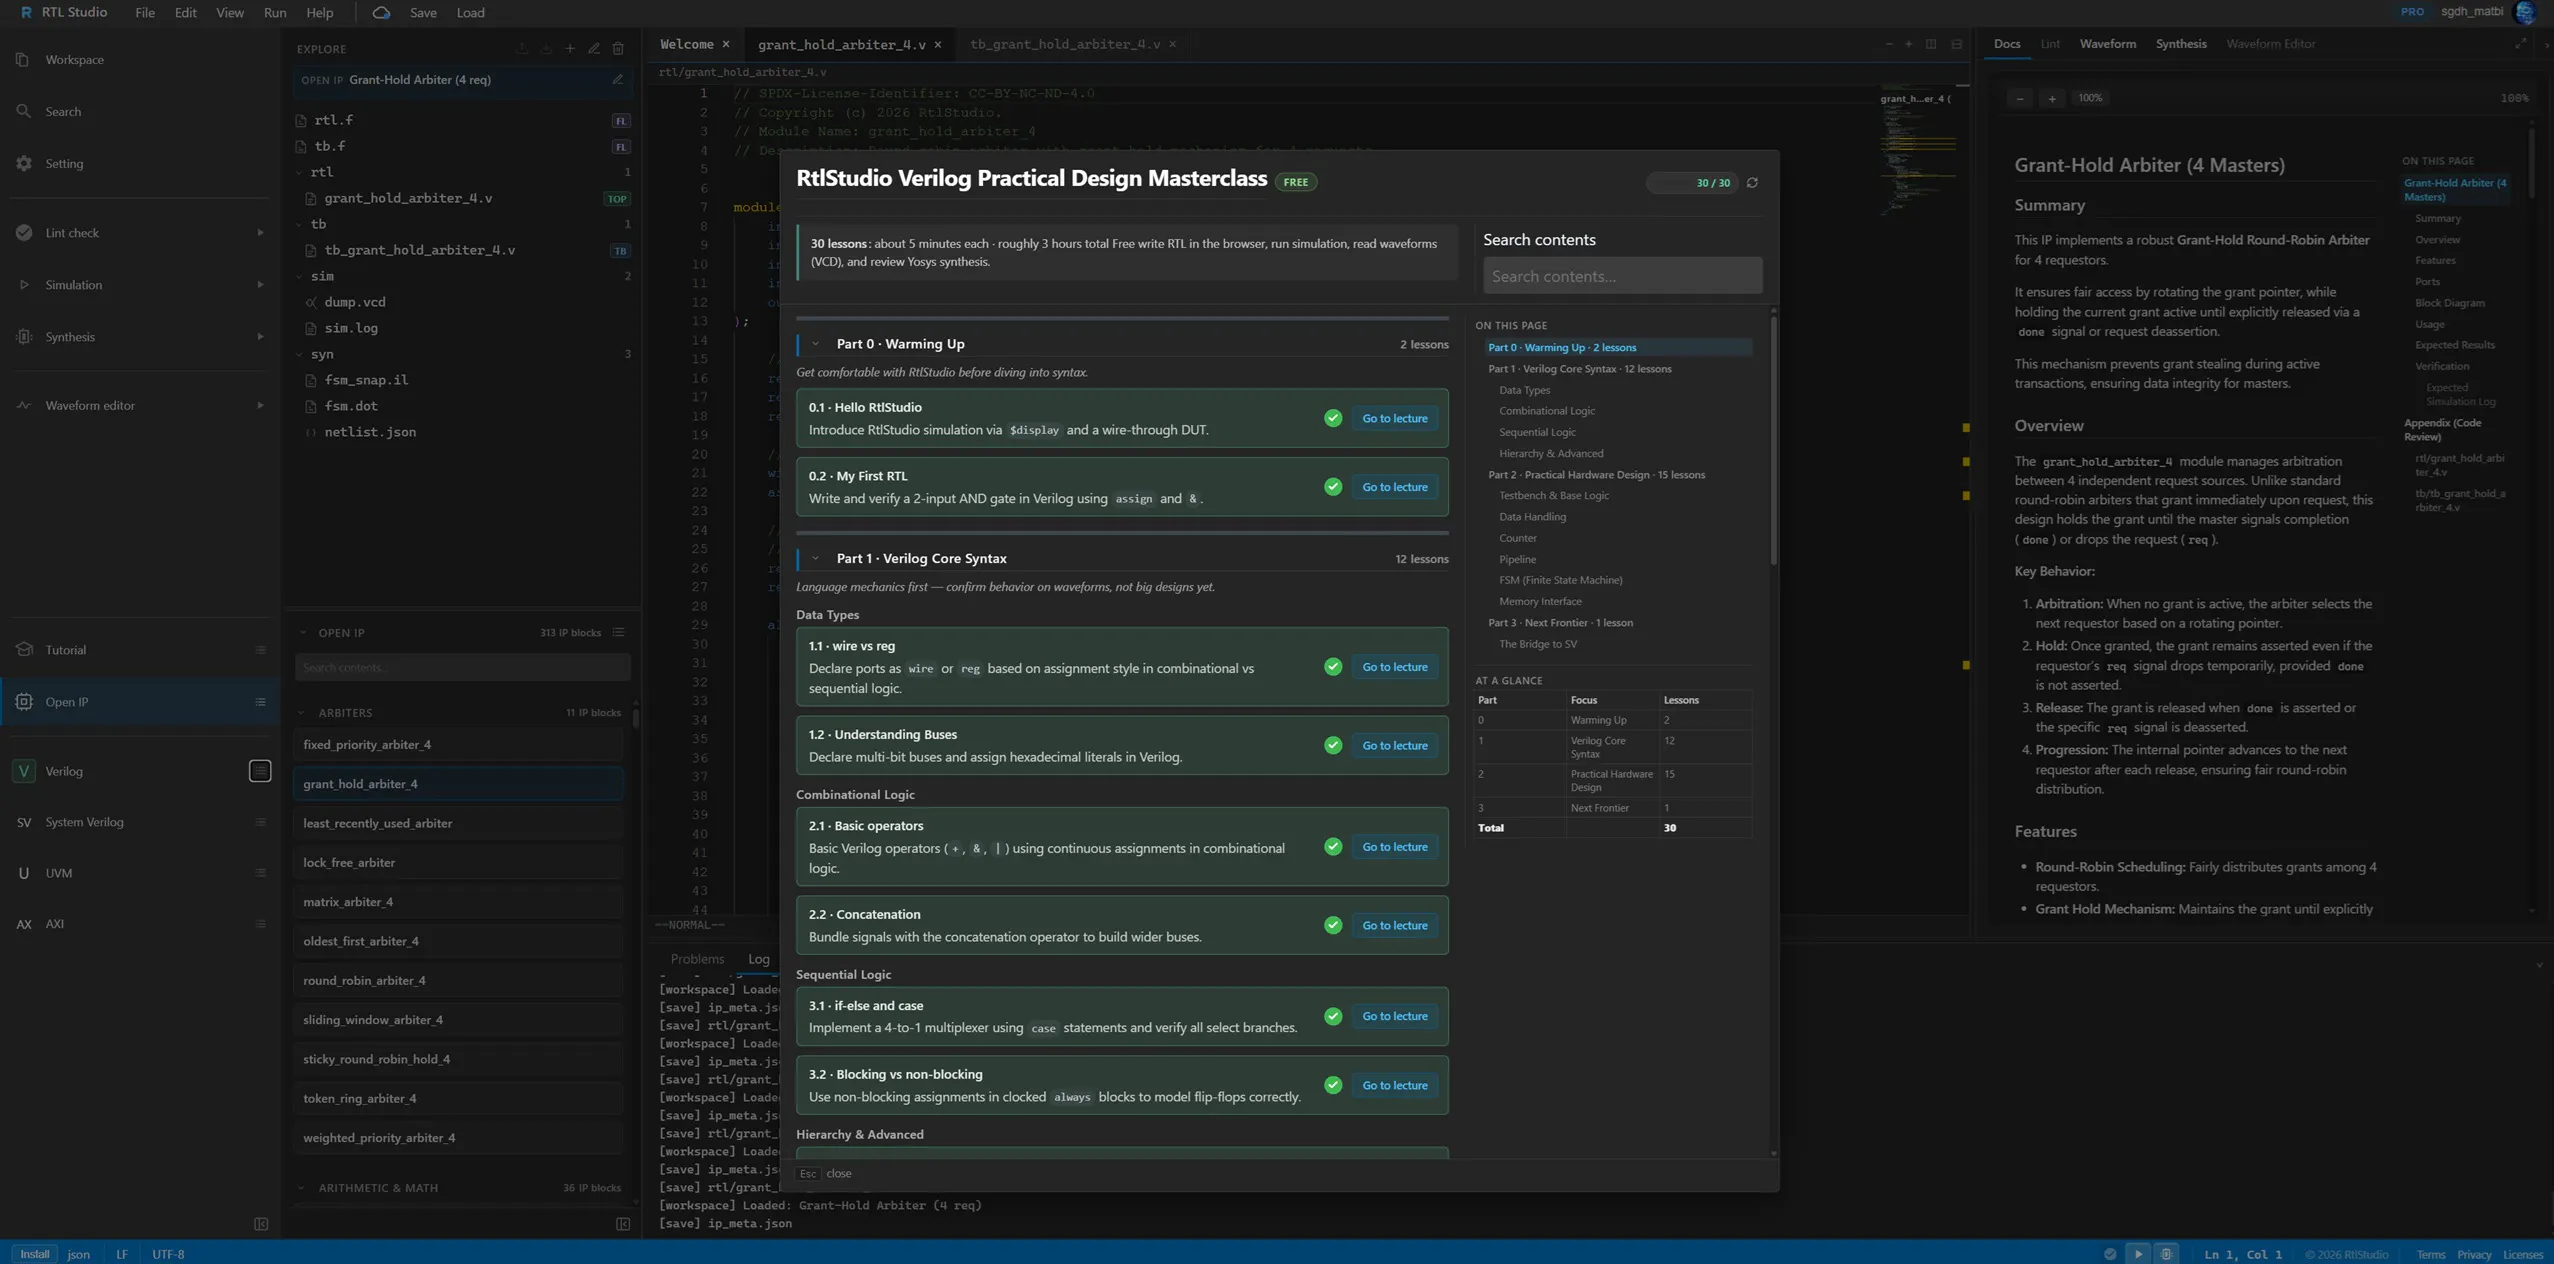Expand the Waveform editor sidebar arrow
2554x1264 pixels.
260,406
